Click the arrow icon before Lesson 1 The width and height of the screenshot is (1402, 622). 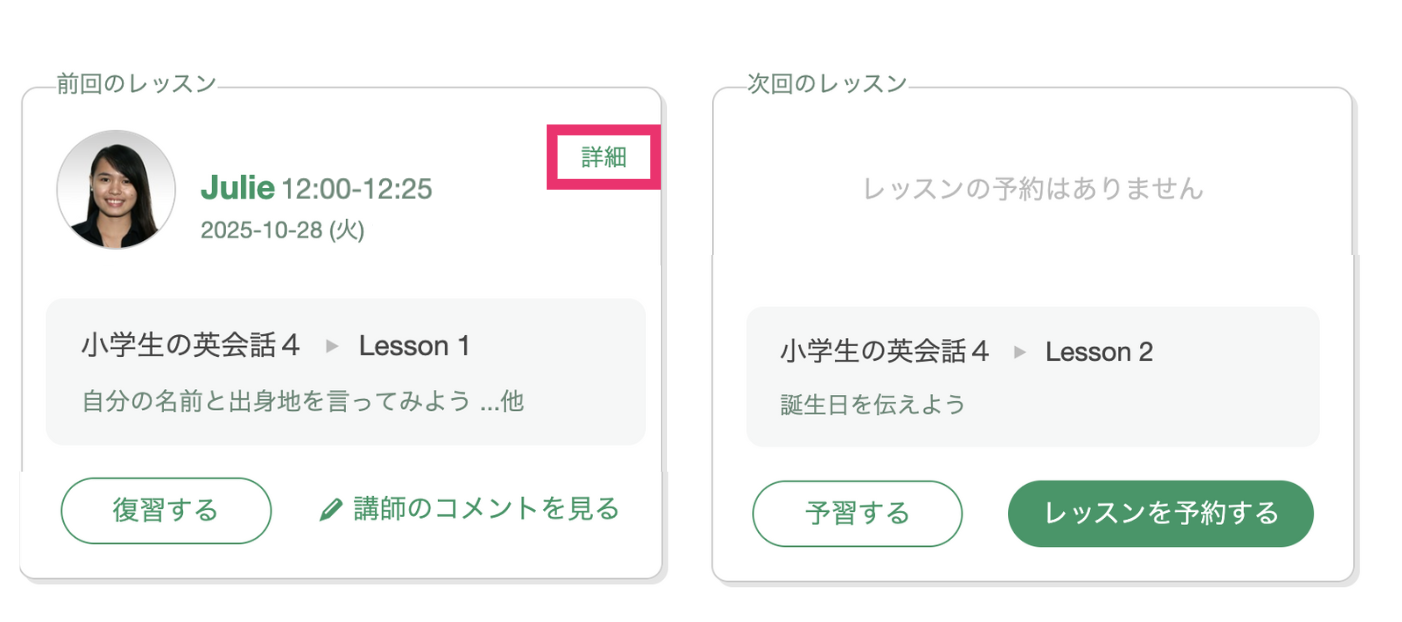coord(333,347)
